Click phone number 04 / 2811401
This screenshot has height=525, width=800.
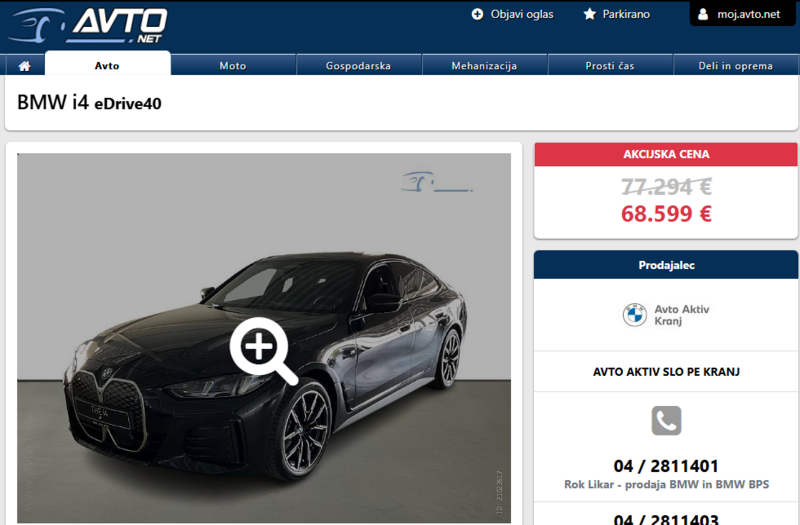tap(666, 466)
